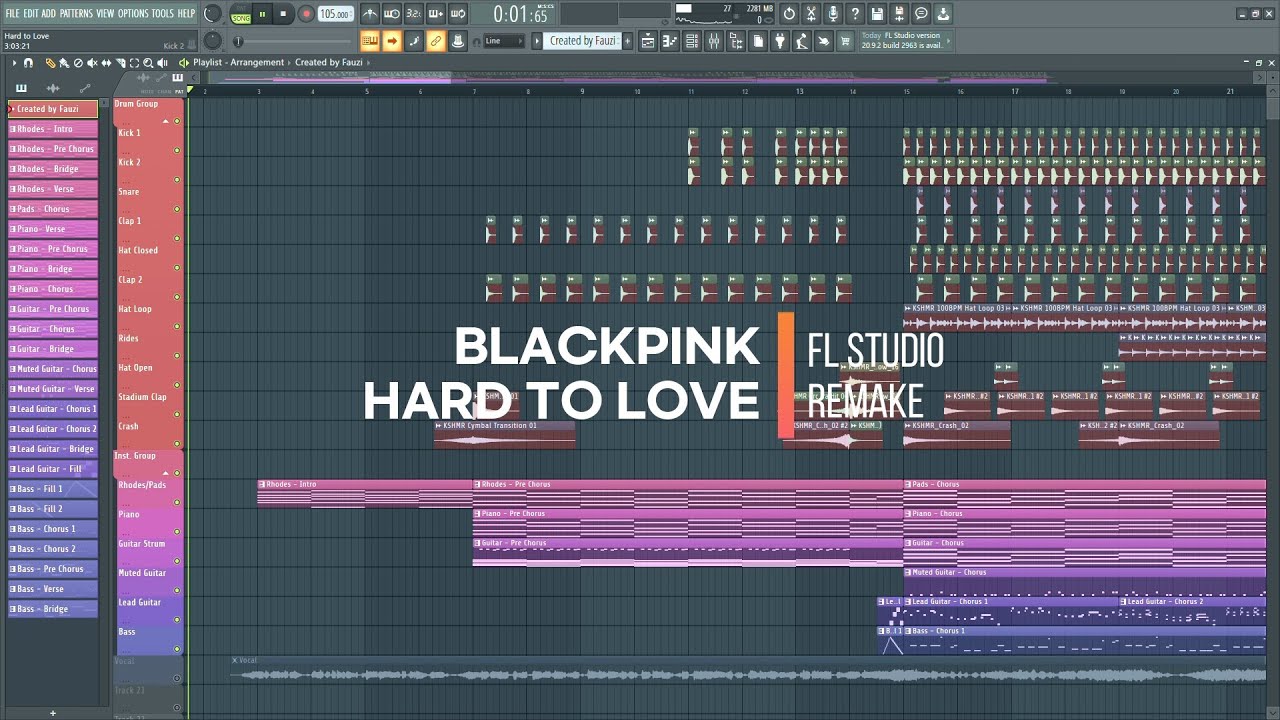Open the Line snap dropdown

click(x=504, y=41)
